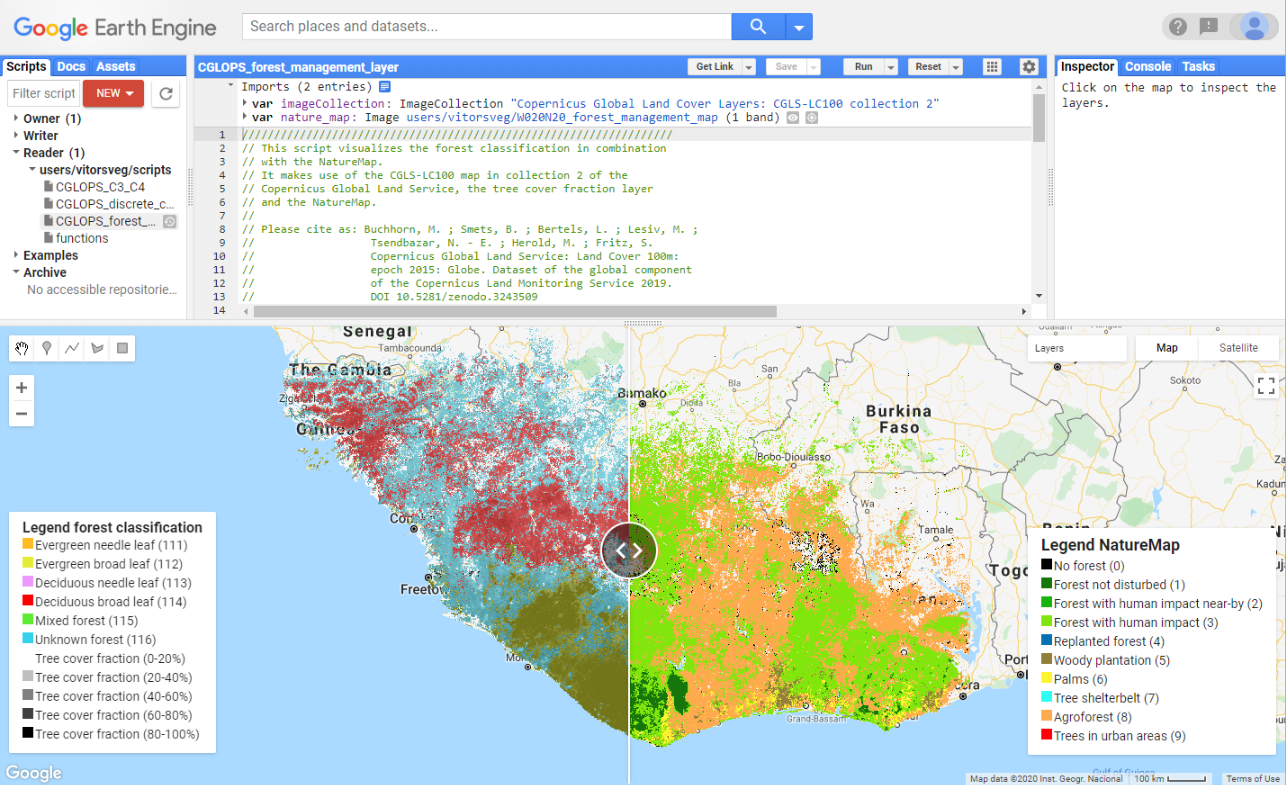
Task: Open the NEW dropdown menu
Action: pos(114,93)
